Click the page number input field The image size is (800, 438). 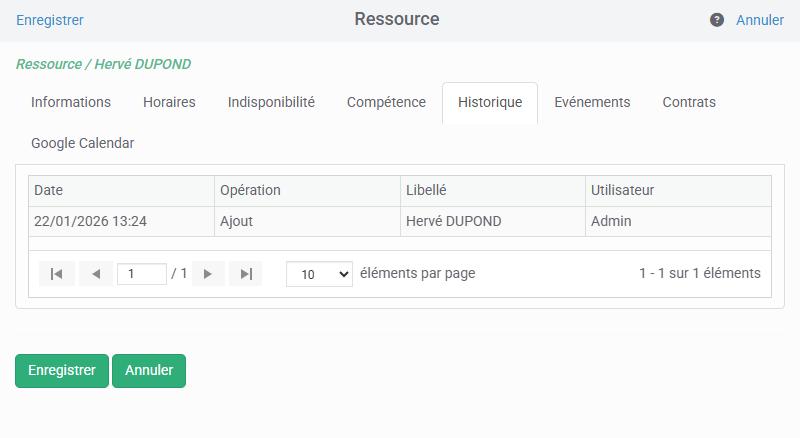(142, 274)
